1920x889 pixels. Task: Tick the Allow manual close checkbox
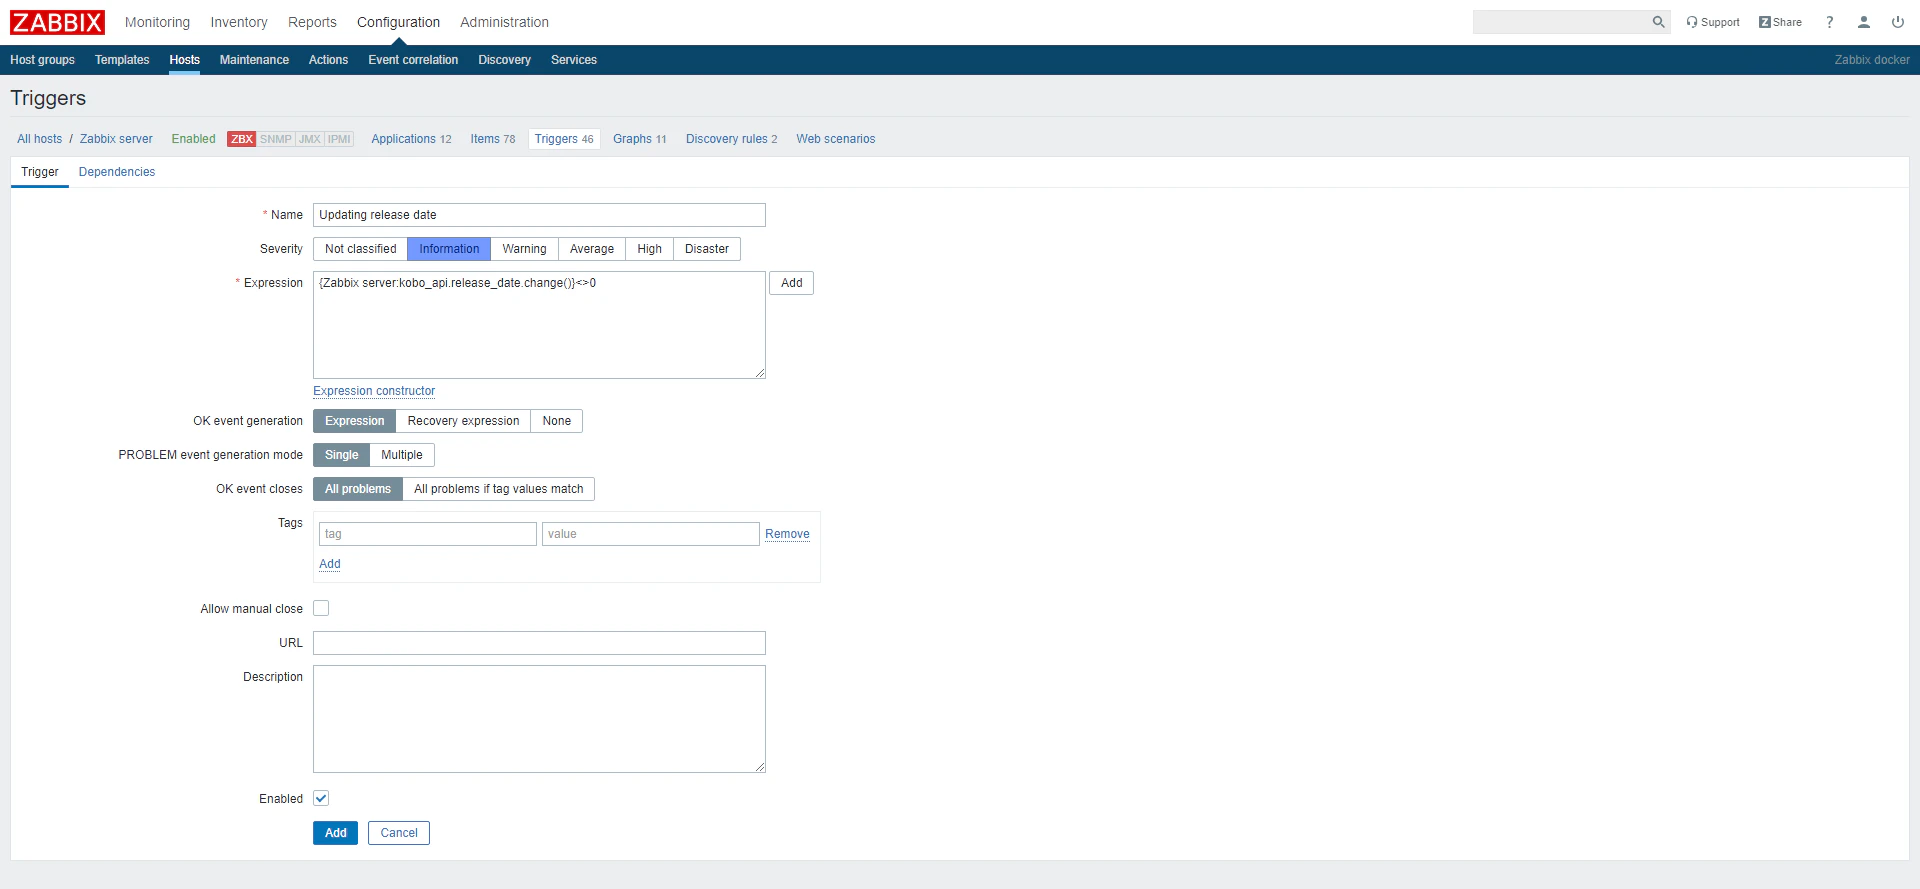pos(321,608)
